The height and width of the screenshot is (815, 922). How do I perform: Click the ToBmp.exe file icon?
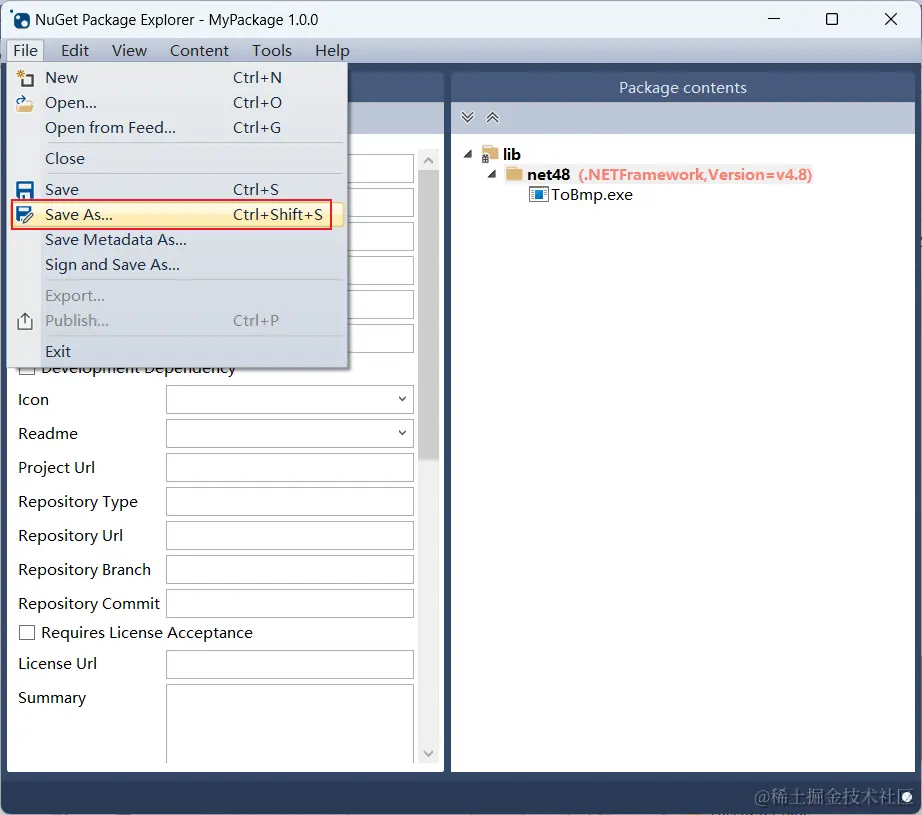coord(538,195)
